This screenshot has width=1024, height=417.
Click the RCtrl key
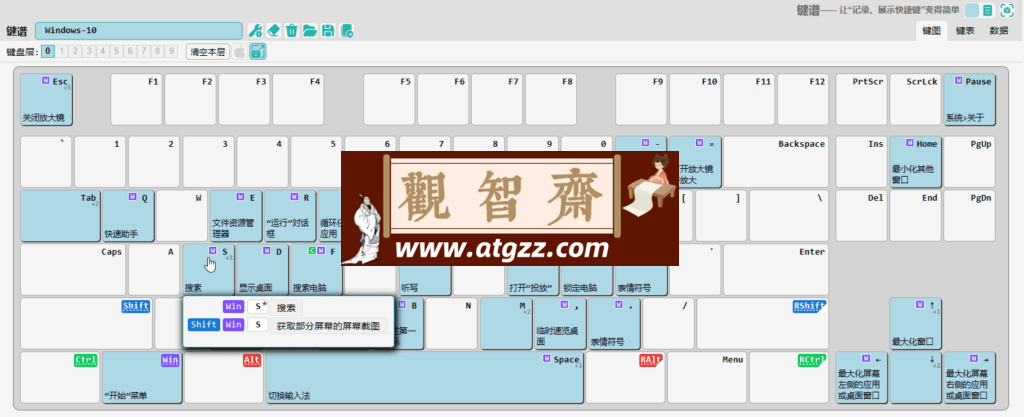[789, 378]
